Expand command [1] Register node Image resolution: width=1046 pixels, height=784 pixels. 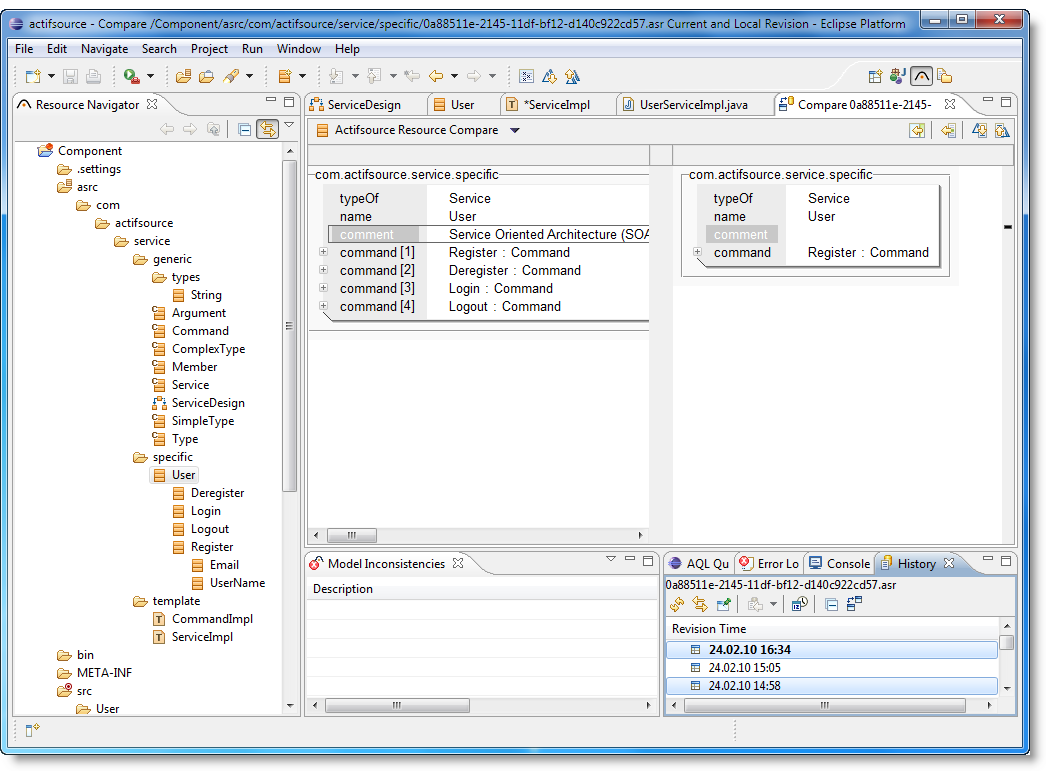tap(323, 252)
